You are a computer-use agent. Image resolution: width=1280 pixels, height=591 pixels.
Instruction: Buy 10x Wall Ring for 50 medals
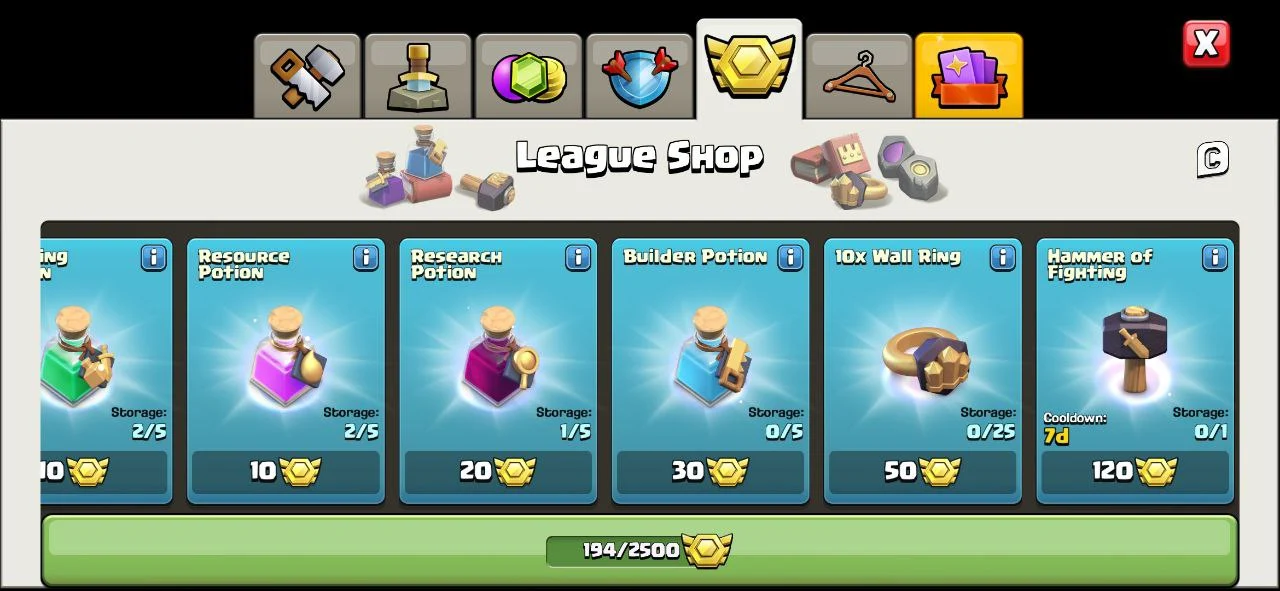click(x=923, y=472)
